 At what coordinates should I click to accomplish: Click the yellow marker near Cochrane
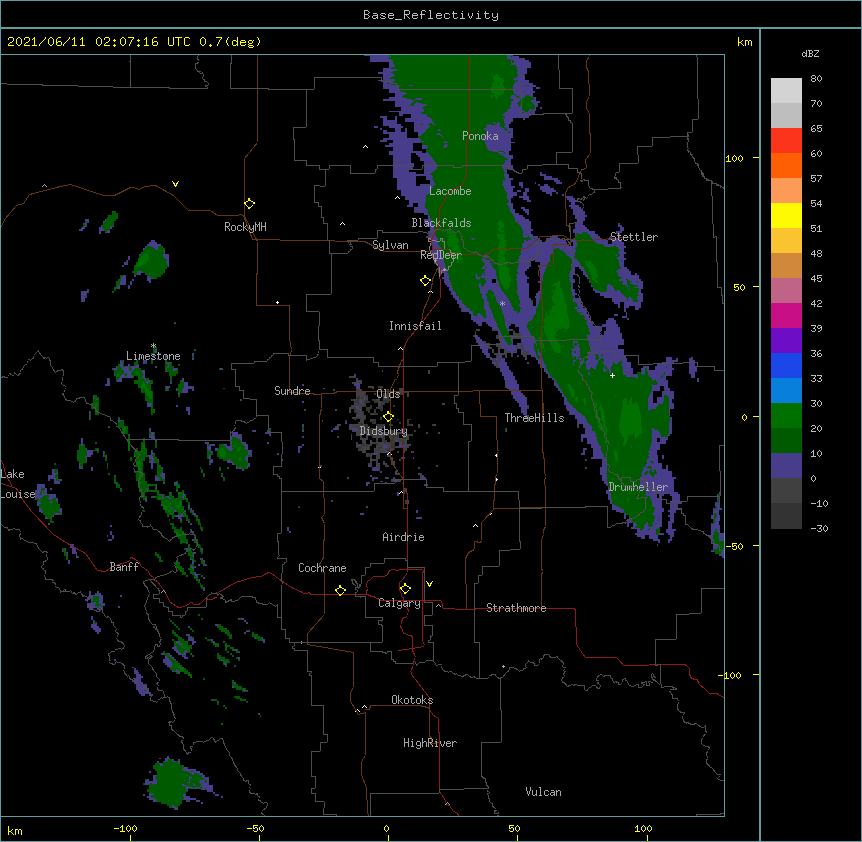(x=340, y=590)
